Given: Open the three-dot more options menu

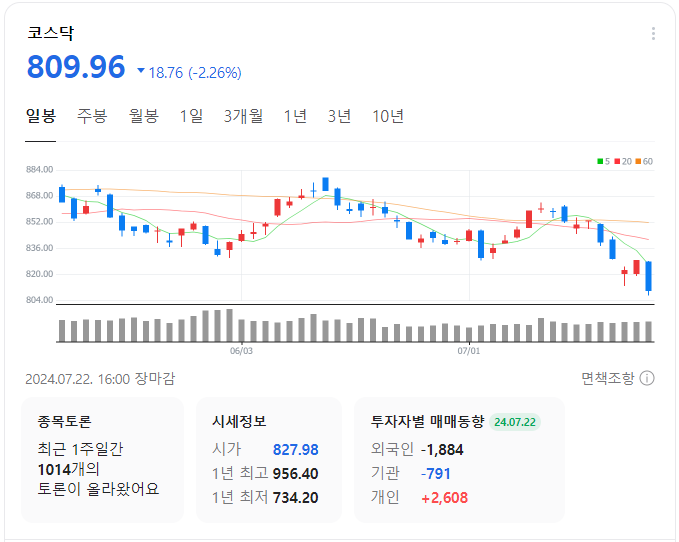Looking at the screenshot, I should [x=653, y=33].
